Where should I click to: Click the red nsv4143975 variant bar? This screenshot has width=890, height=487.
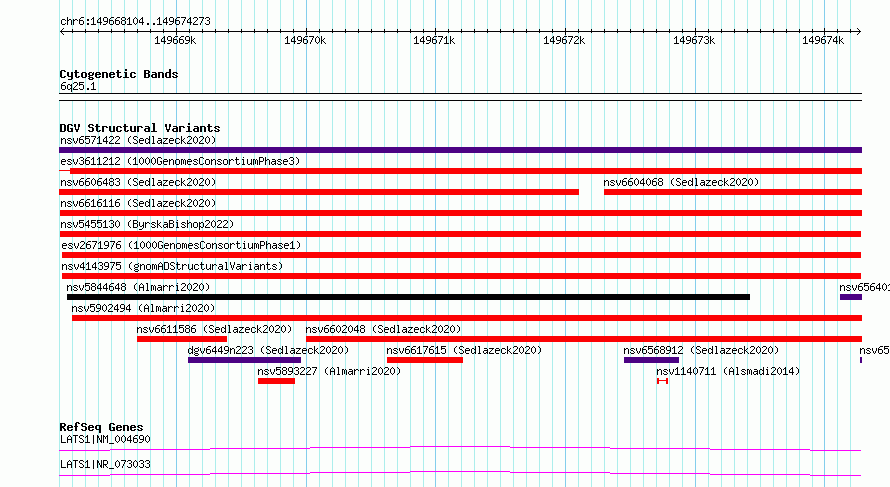(461, 276)
